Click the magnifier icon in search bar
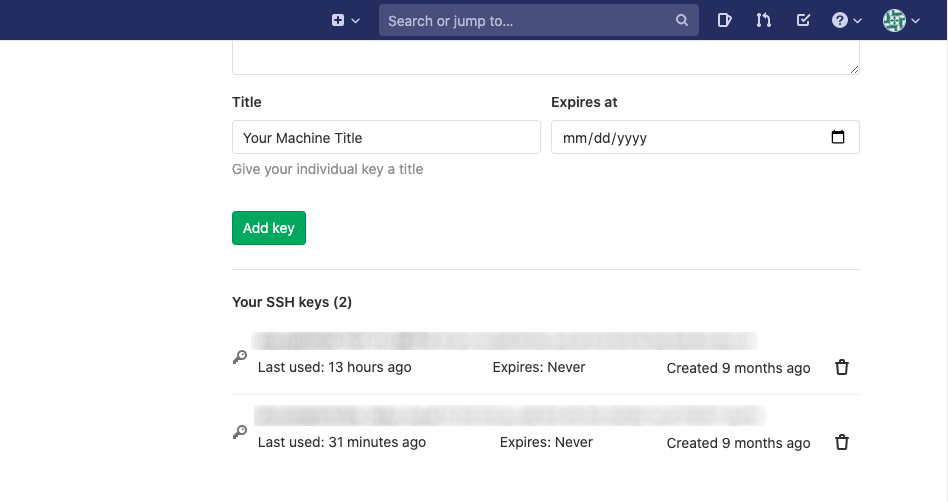 [x=682, y=20]
